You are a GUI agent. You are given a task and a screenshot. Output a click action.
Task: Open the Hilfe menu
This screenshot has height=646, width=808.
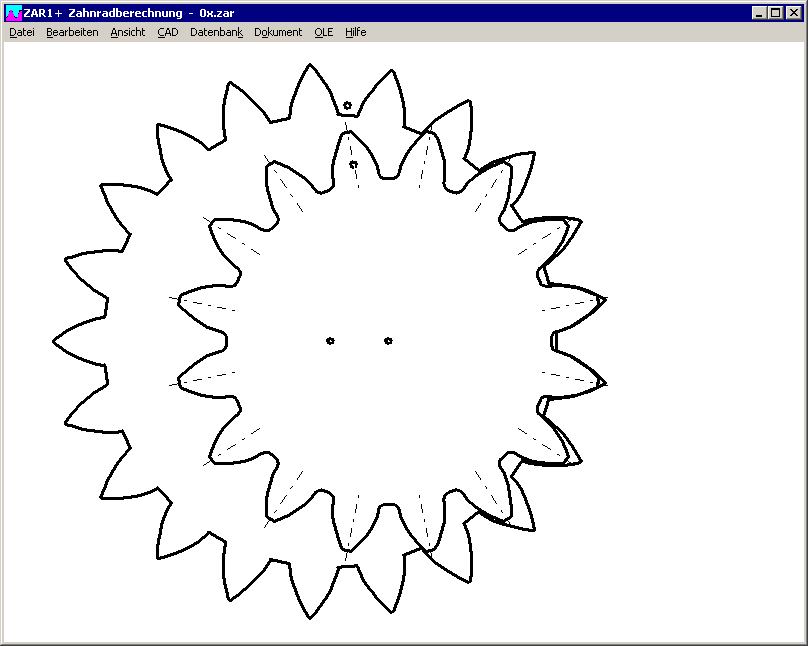[x=356, y=32]
